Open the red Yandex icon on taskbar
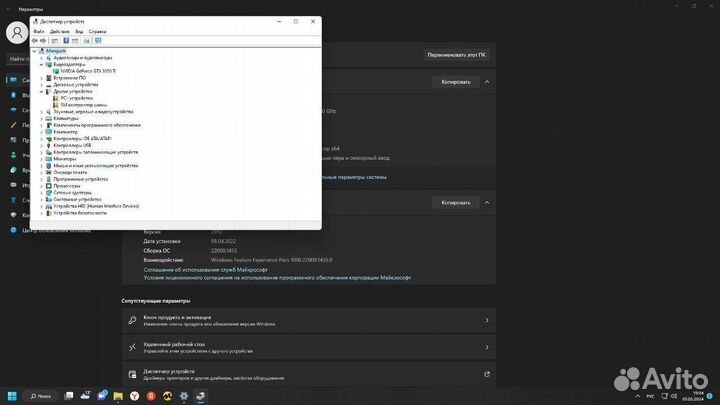 [x=151, y=396]
